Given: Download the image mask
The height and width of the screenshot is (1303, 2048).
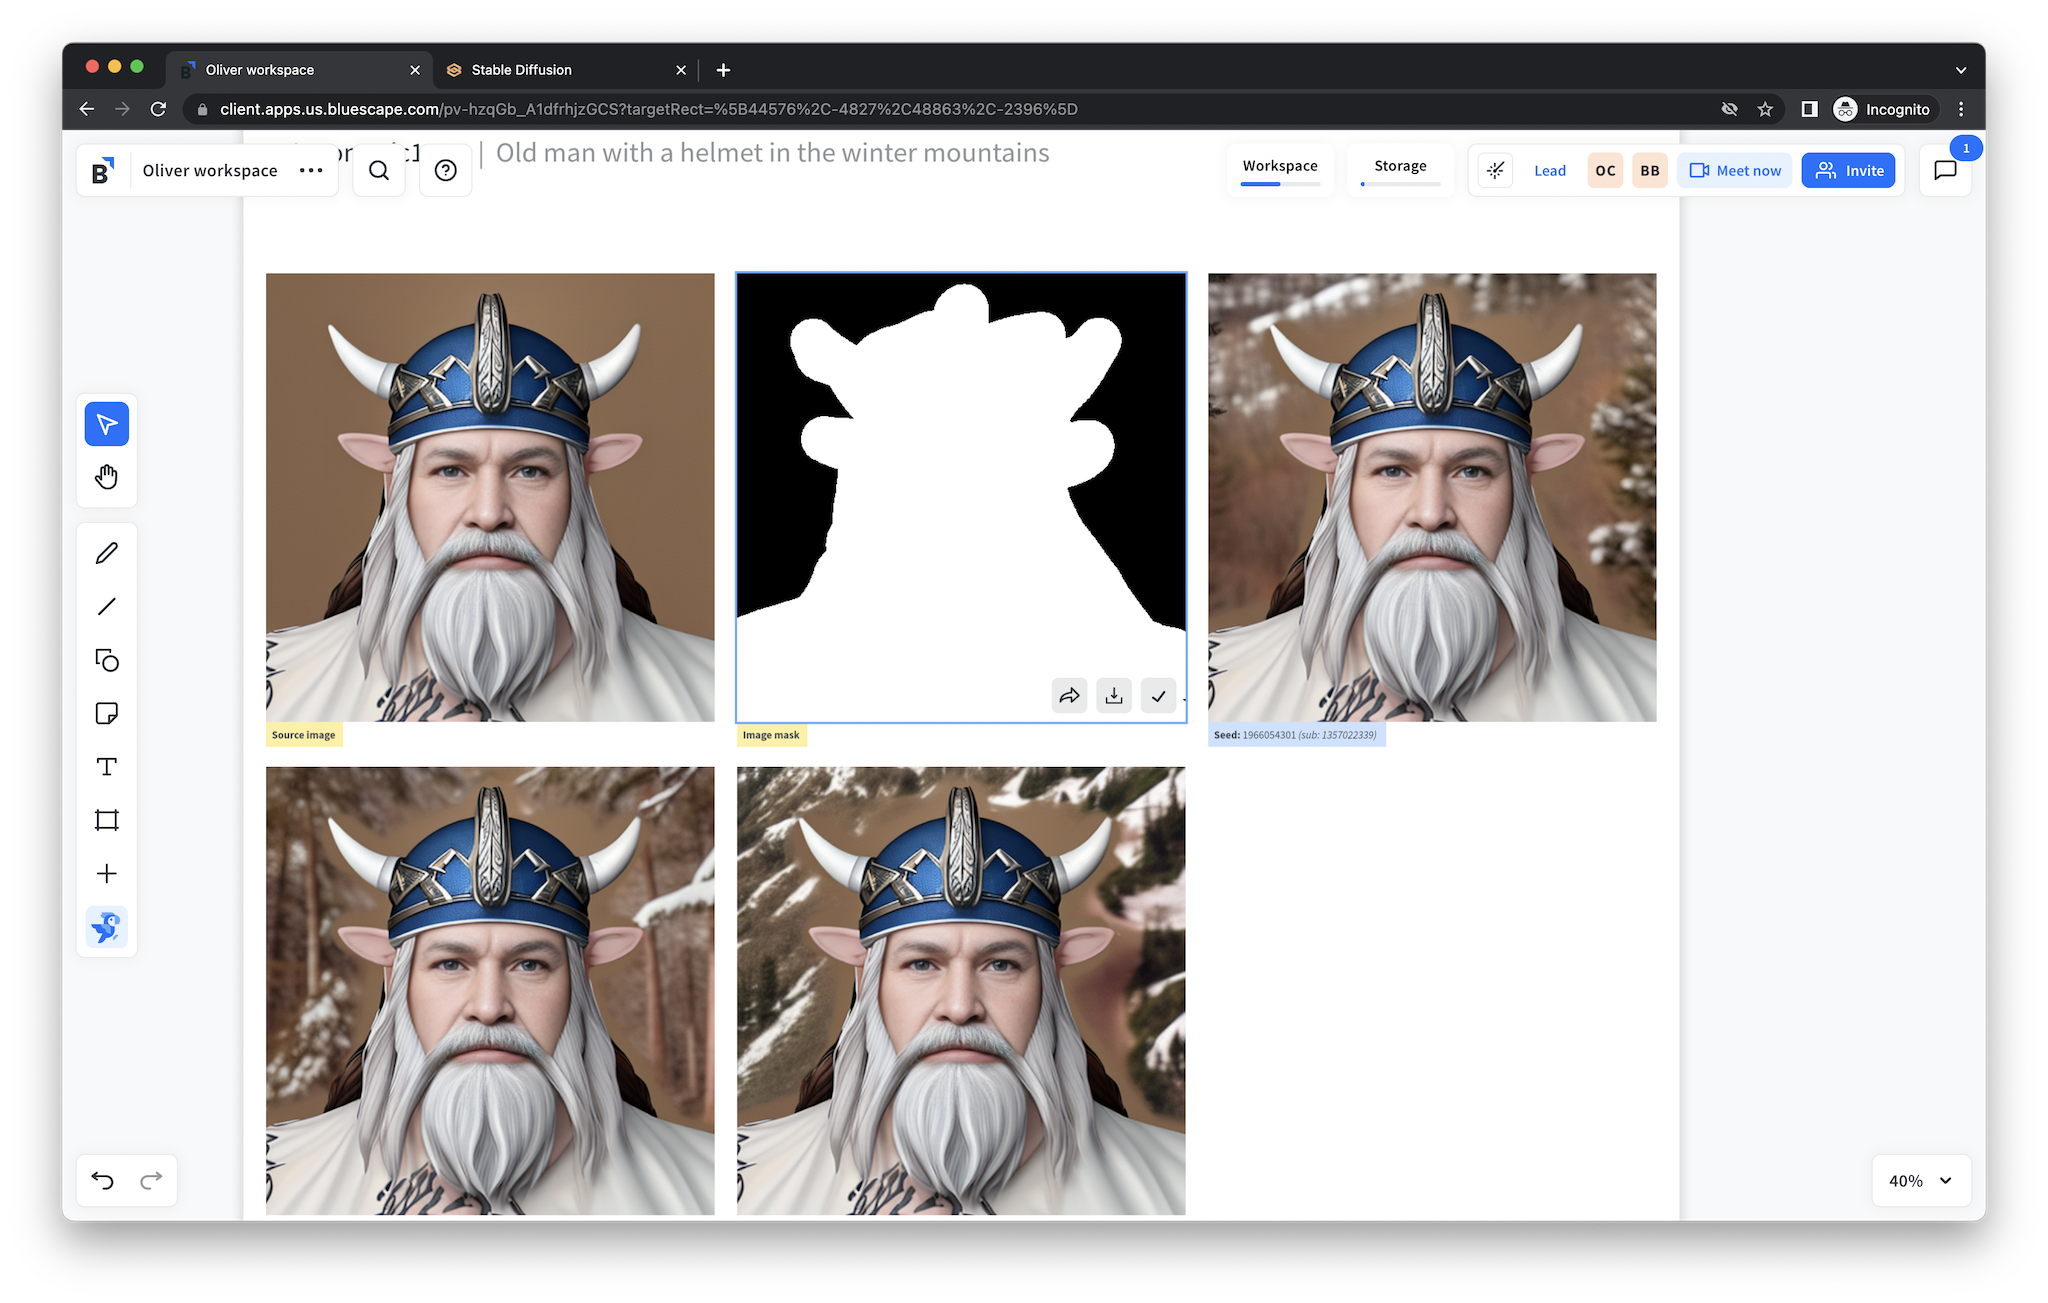Looking at the screenshot, I should pos(1114,696).
